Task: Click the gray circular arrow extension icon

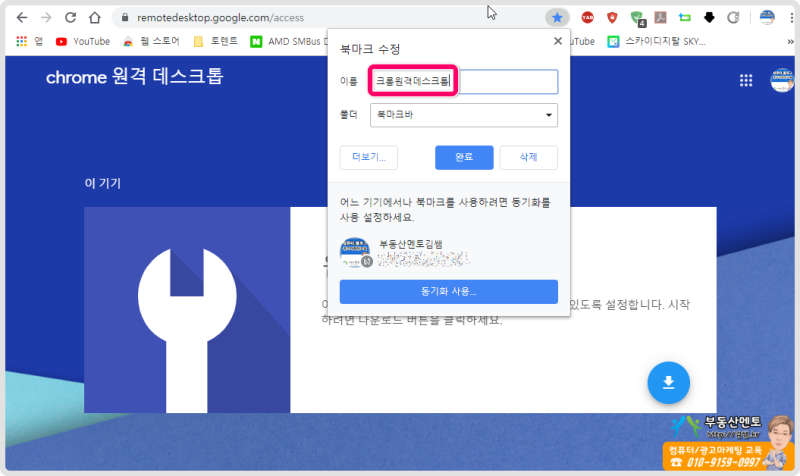Action: [733, 18]
